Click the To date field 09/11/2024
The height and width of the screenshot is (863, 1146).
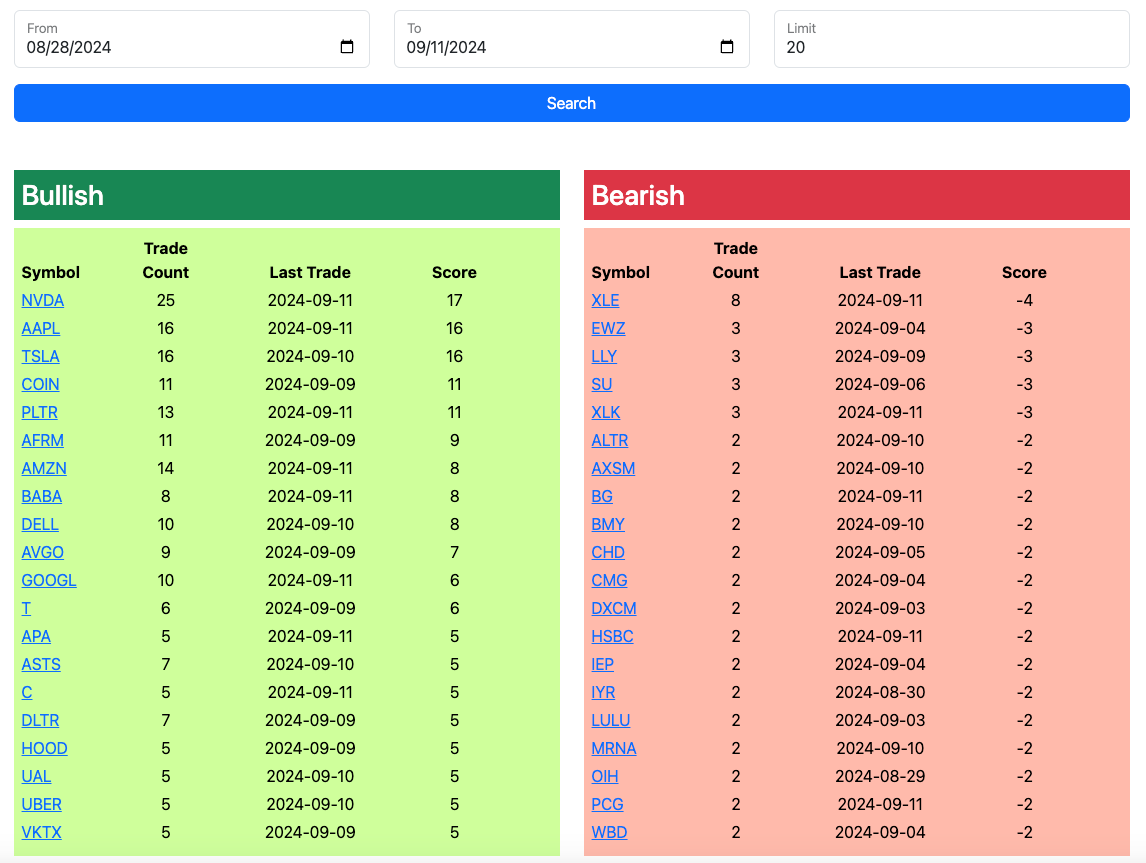[572, 39]
